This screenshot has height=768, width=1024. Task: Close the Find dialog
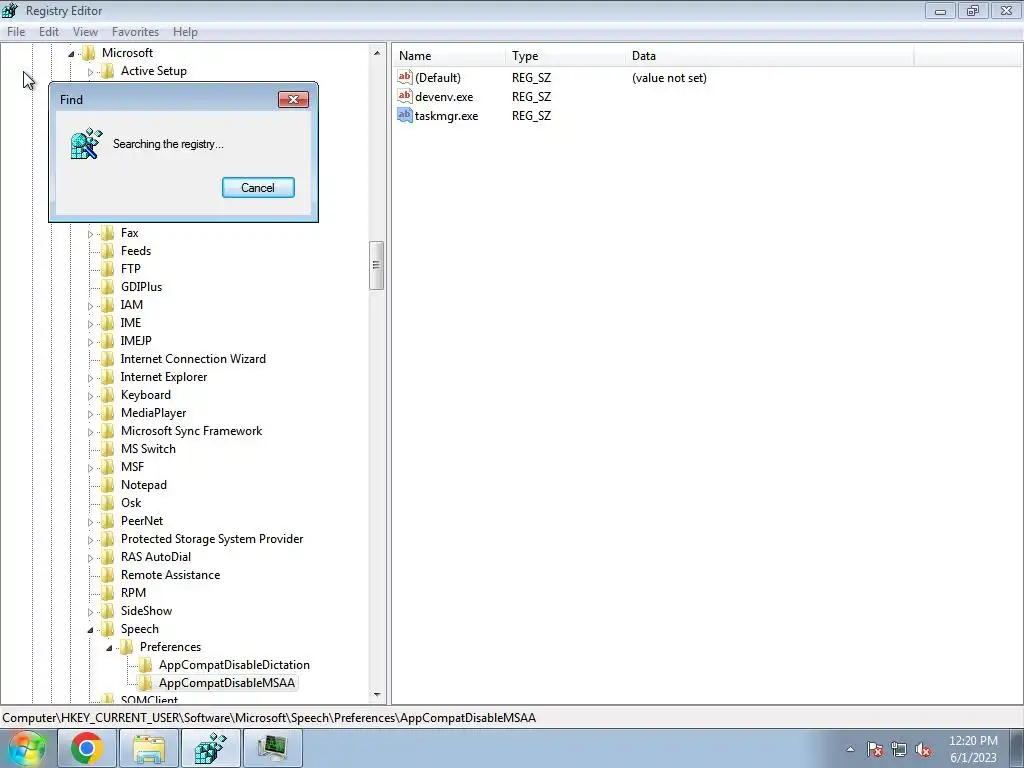point(293,99)
